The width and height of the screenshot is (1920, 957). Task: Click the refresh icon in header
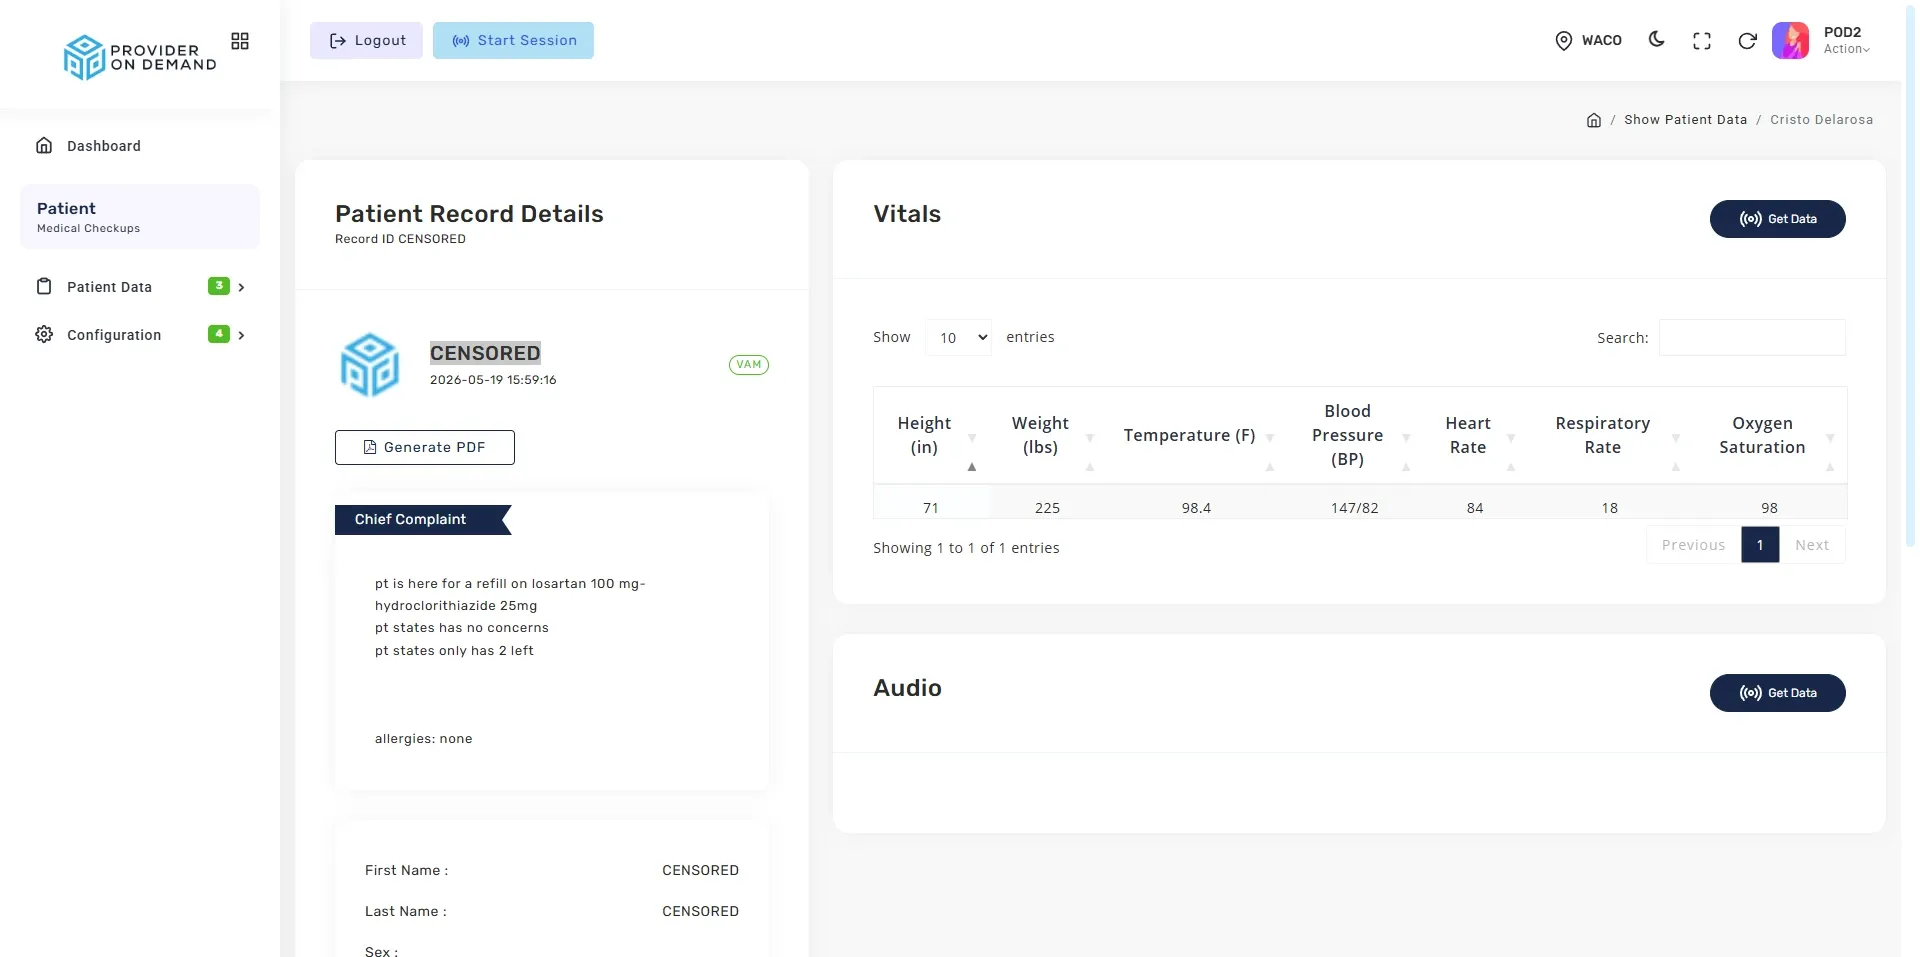(x=1747, y=41)
